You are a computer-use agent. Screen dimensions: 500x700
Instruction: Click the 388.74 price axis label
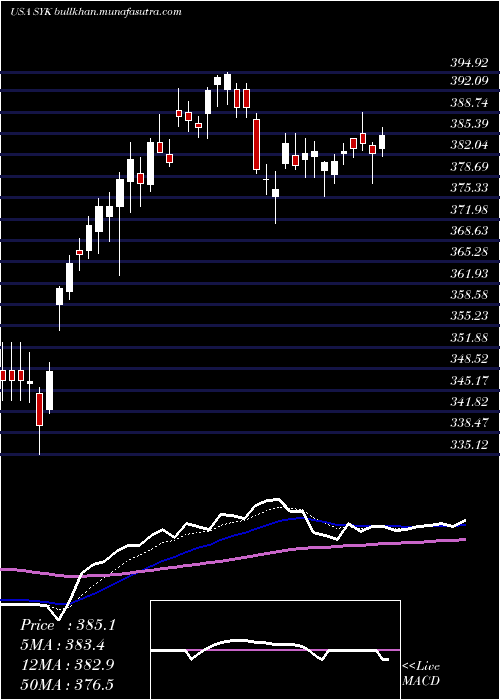[x=468, y=103]
